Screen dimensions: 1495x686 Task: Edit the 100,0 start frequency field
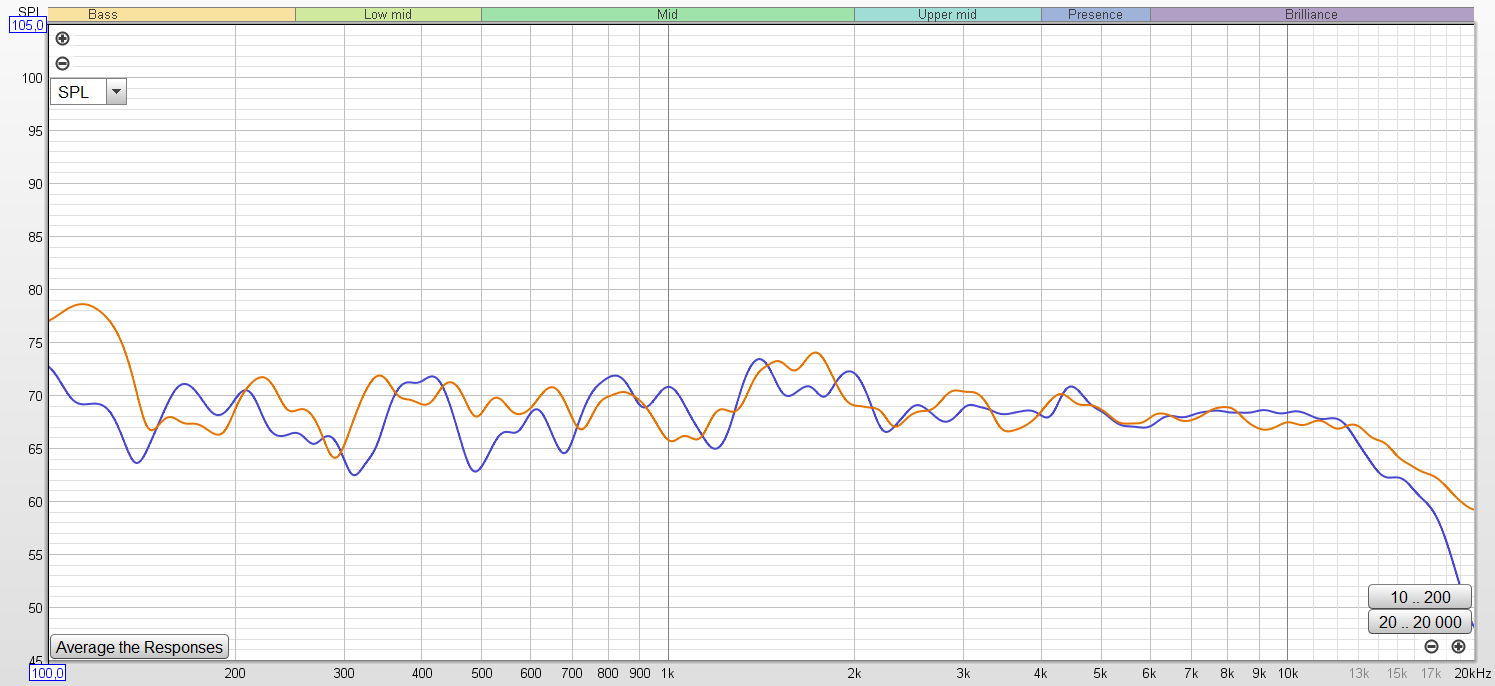46,673
